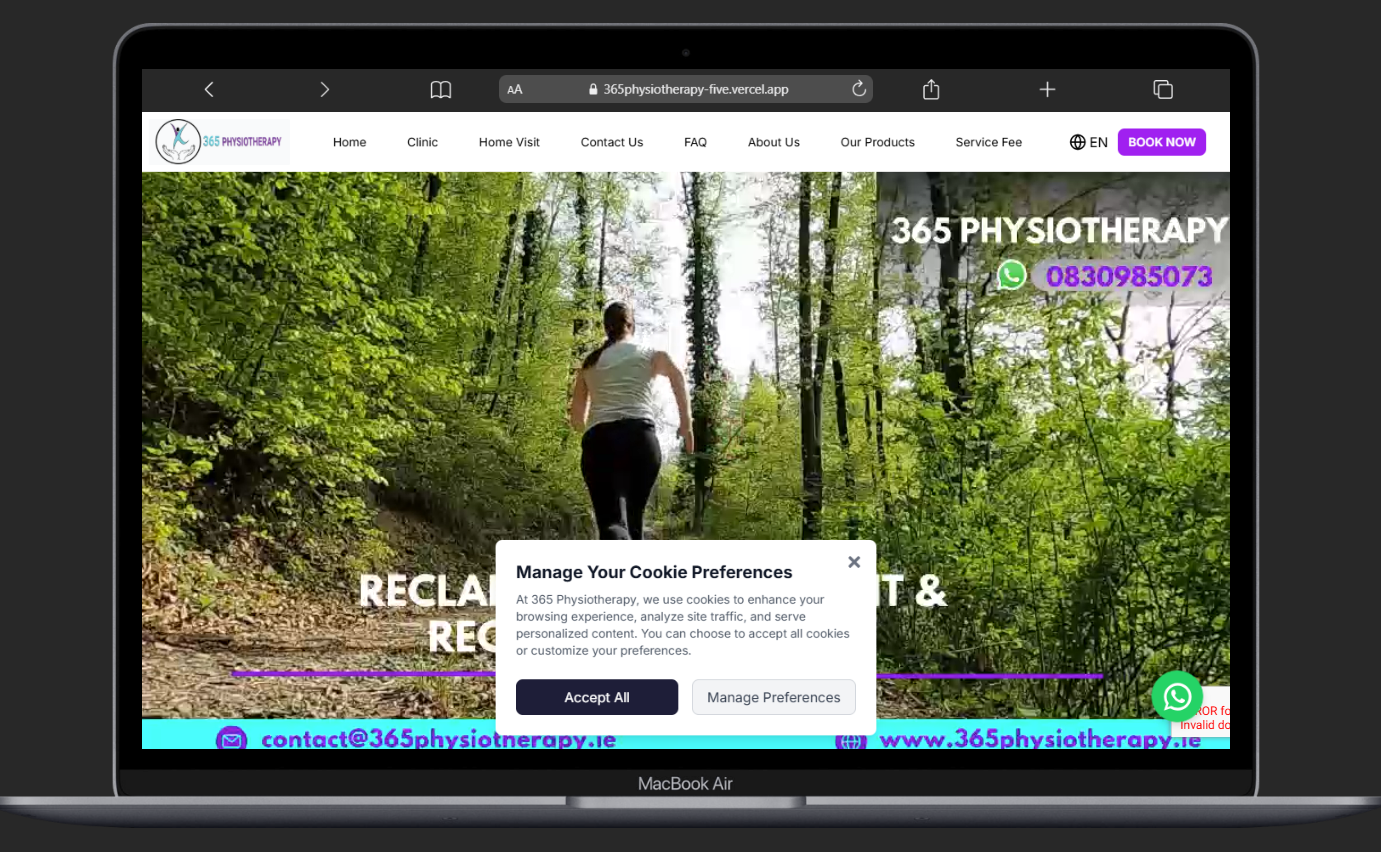1381x852 pixels.
Task: Click the Safari forward arrow
Action: pyautogui.click(x=324, y=90)
